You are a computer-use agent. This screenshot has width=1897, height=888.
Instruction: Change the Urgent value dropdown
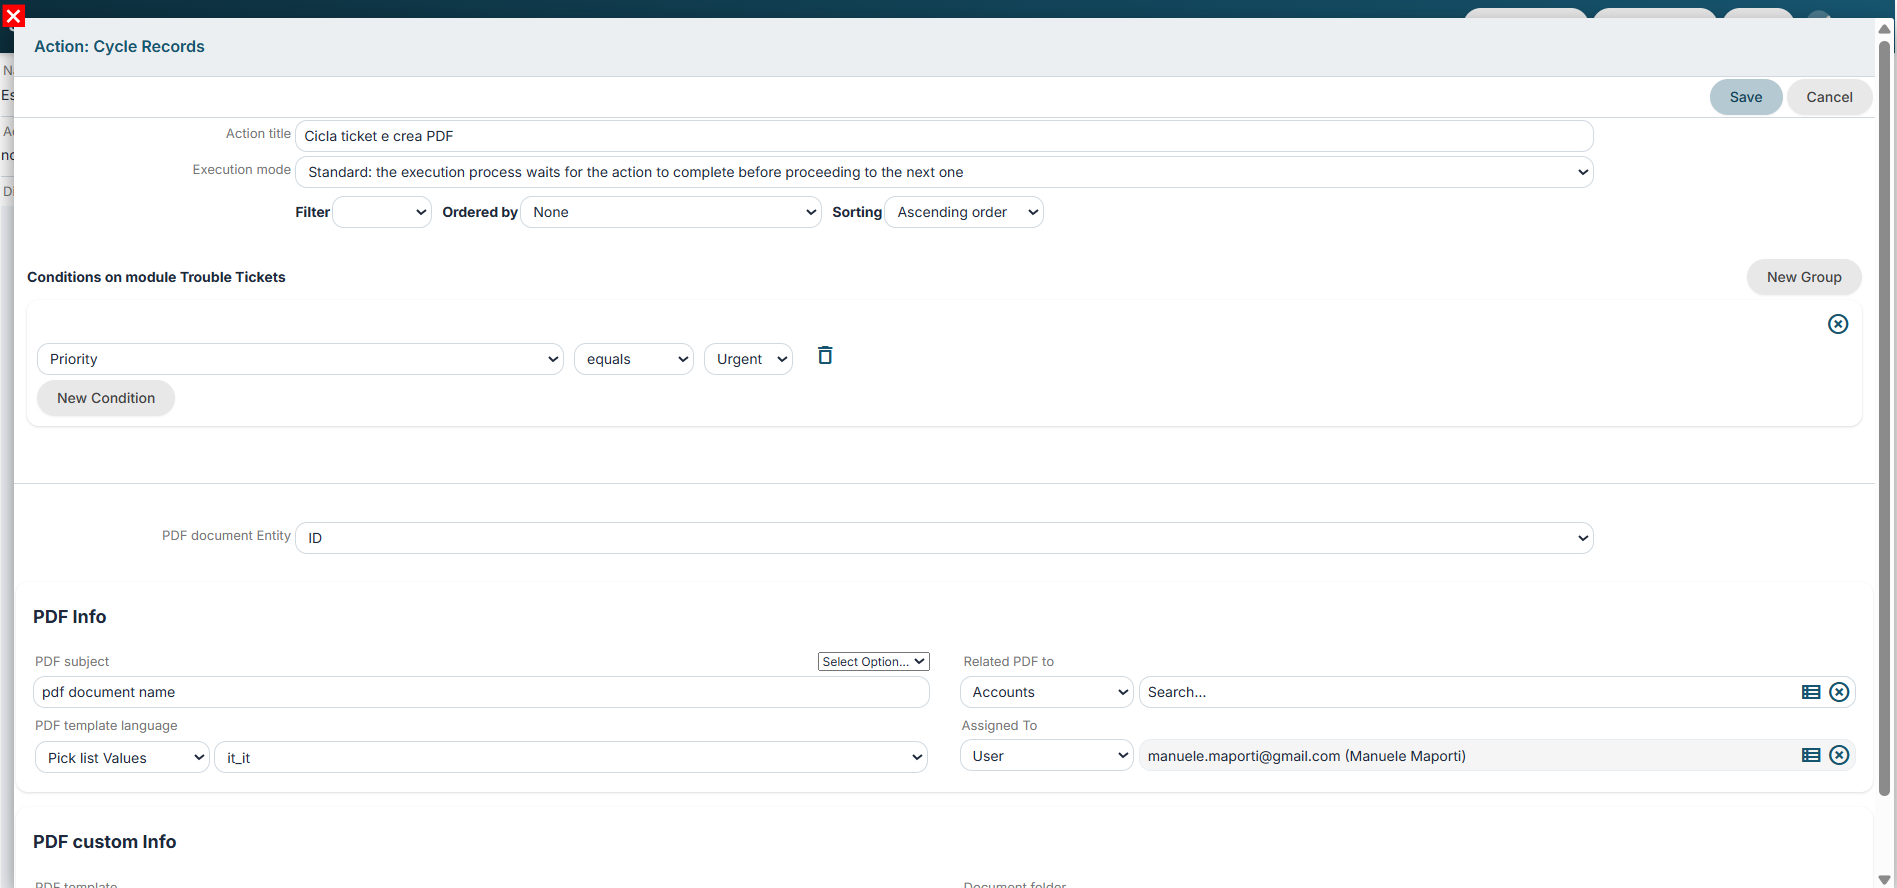[x=748, y=359]
